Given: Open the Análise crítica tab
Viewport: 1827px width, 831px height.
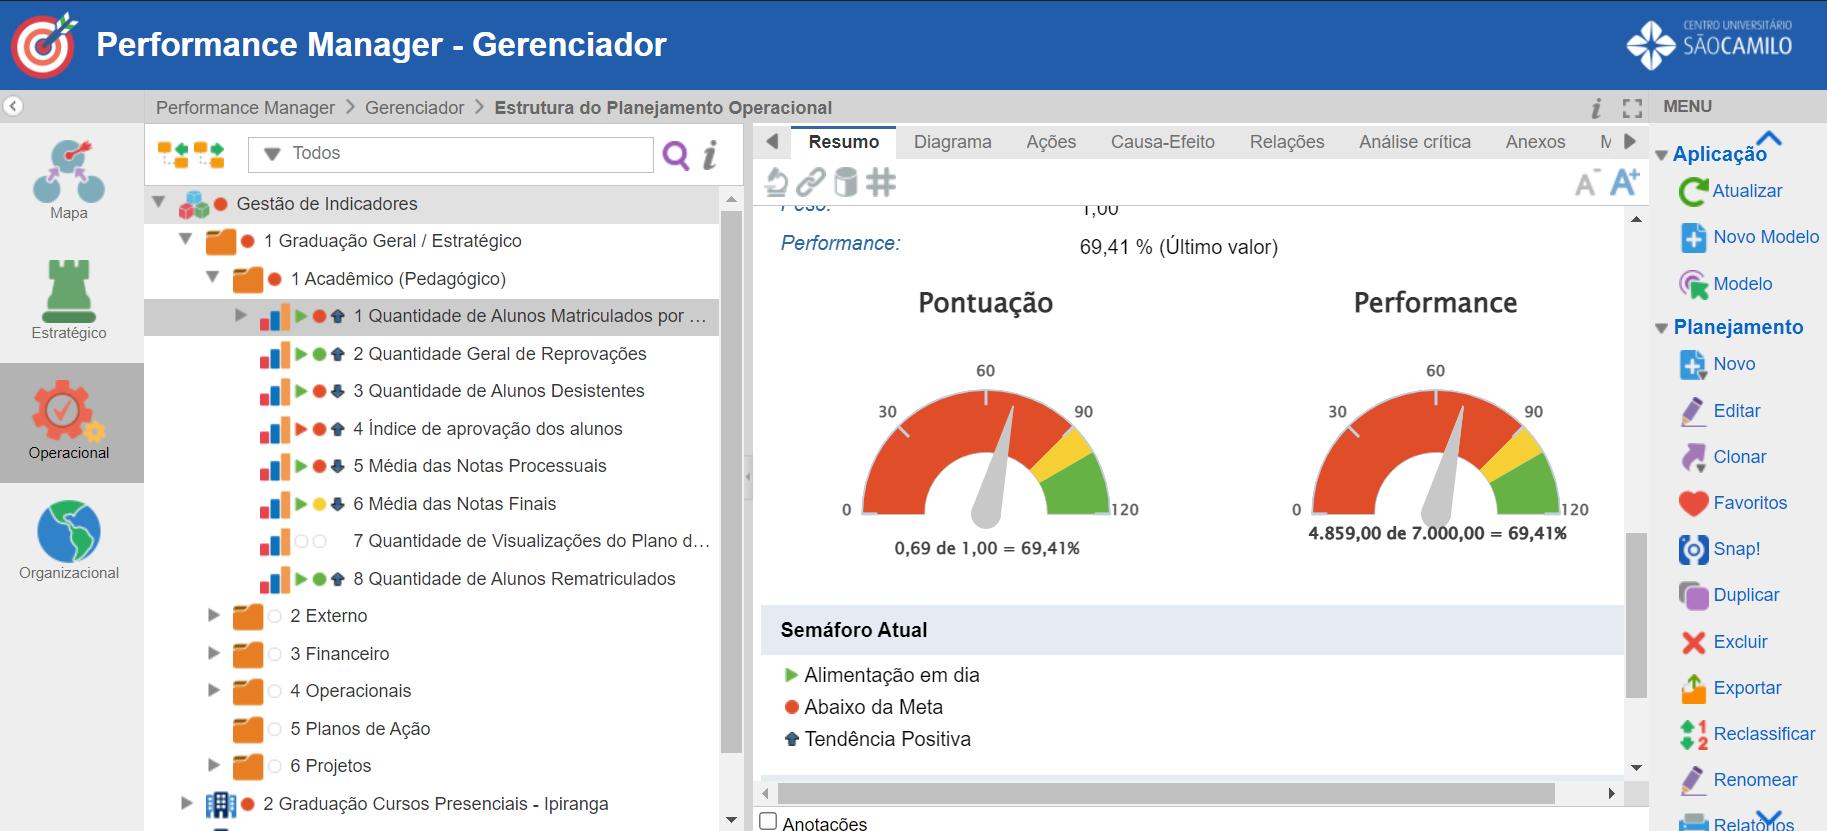Looking at the screenshot, I should 1415,142.
